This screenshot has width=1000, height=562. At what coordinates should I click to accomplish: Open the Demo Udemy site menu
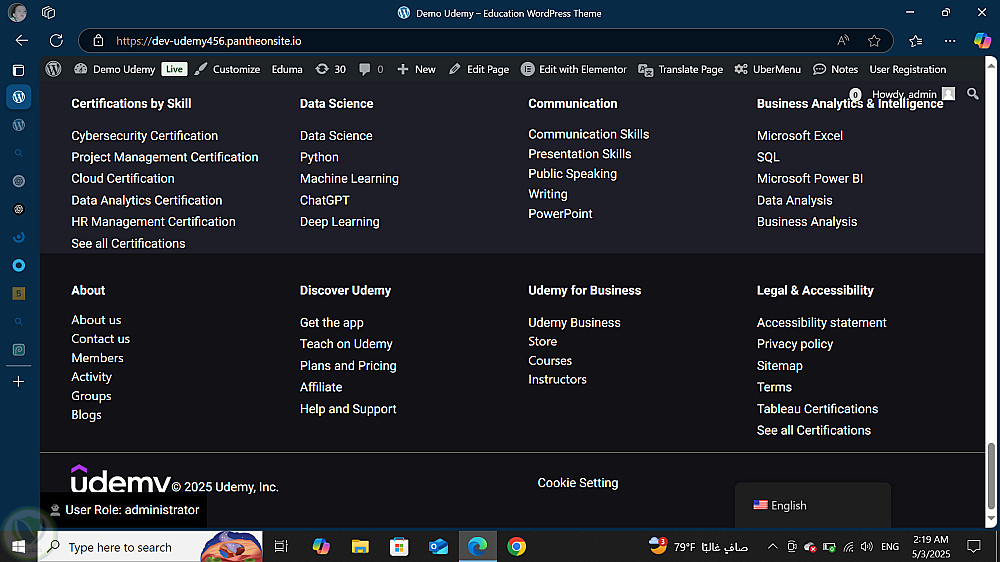point(115,69)
